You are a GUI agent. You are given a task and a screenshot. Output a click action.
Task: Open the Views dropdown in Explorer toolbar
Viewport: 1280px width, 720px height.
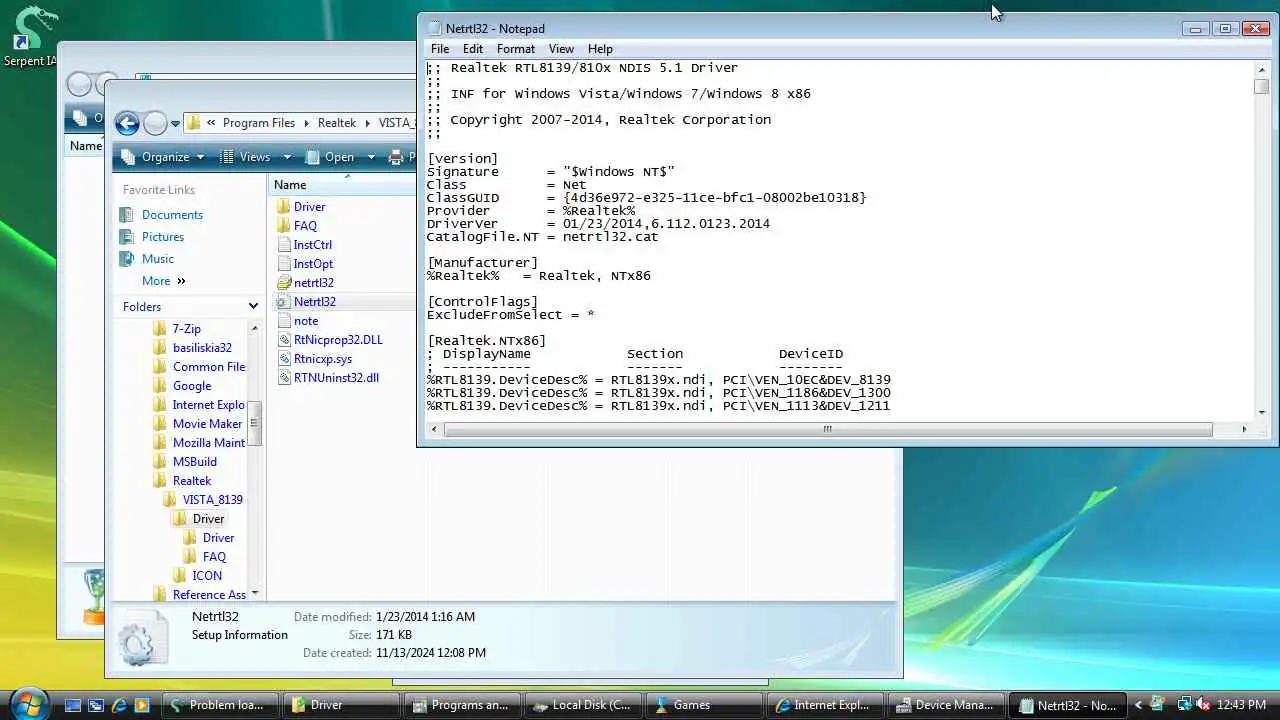pyautogui.click(x=255, y=157)
